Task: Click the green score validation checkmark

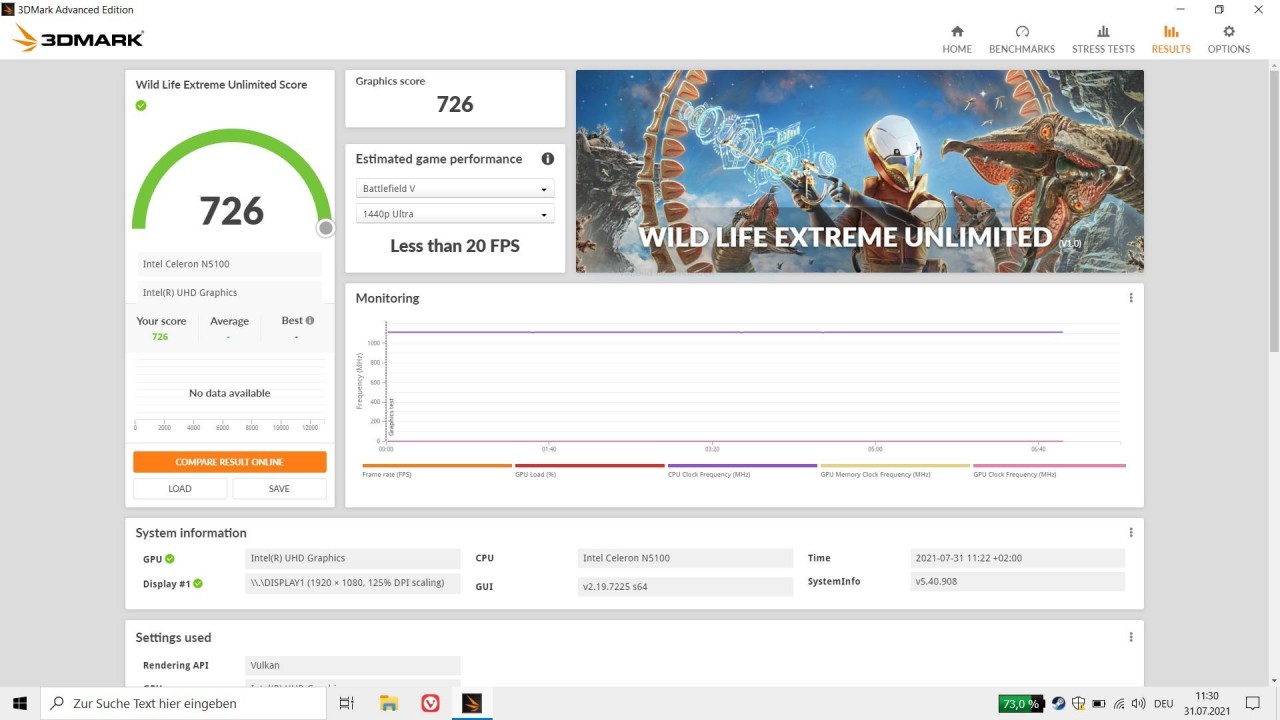Action: tap(141, 105)
